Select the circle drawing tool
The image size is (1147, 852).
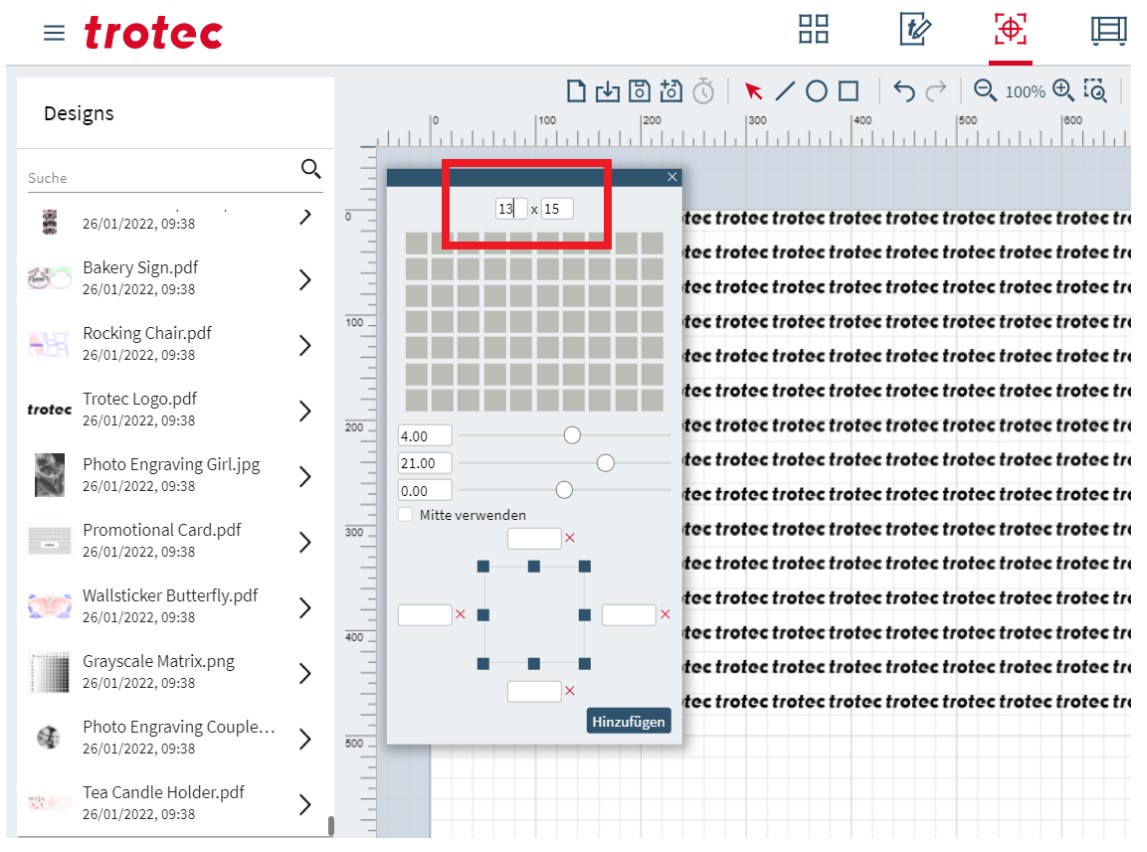(x=817, y=91)
